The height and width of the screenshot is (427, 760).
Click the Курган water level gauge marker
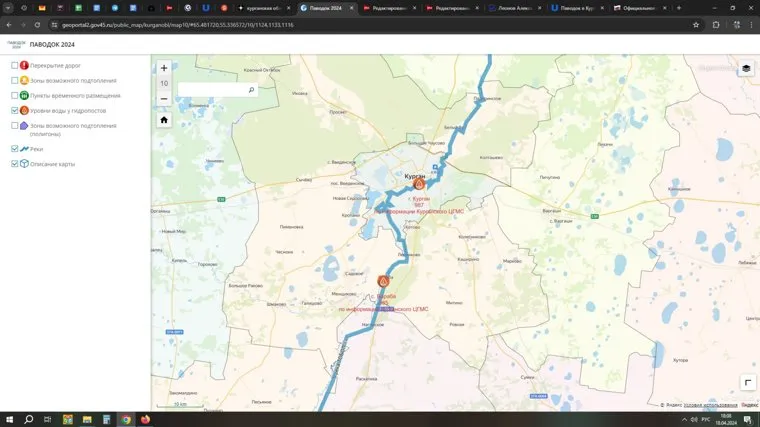(x=419, y=184)
